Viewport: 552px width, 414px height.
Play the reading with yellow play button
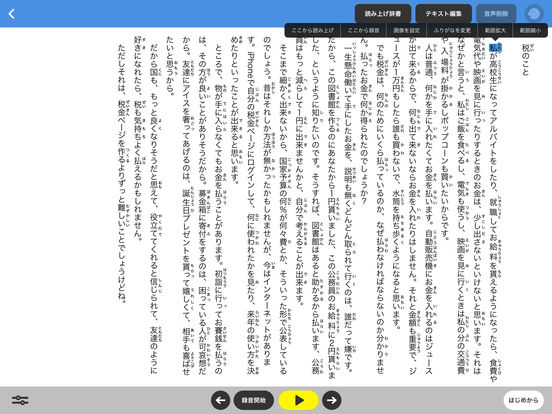pos(299,400)
